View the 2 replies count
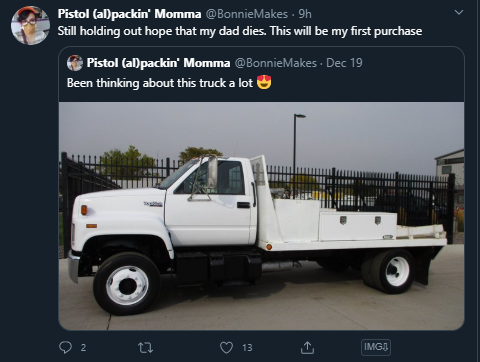Image resolution: width=480 pixels, height=362 pixels. coord(83,348)
